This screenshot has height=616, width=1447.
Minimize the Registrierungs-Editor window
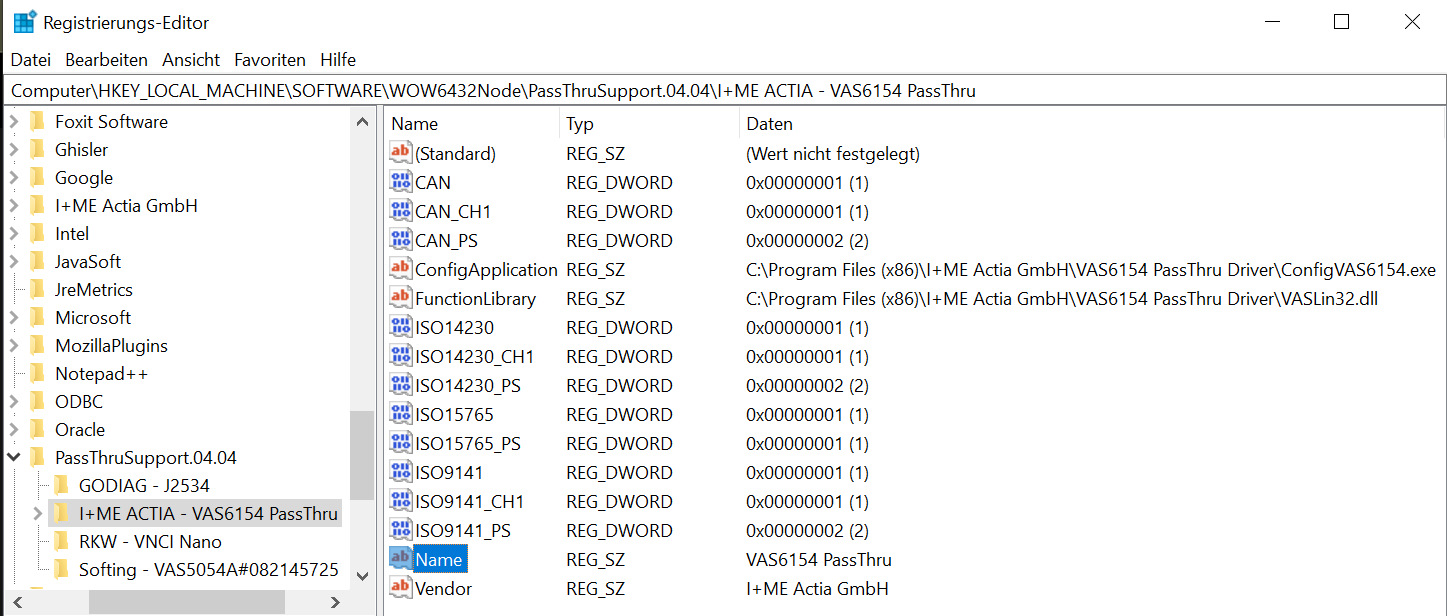coord(1272,22)
